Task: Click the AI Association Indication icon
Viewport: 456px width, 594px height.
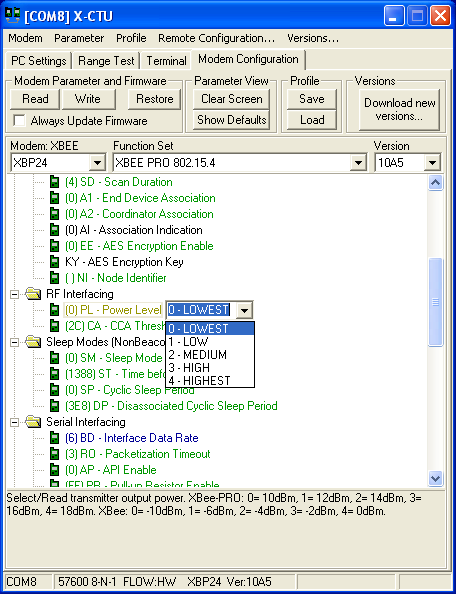Action: pos(55,230)
